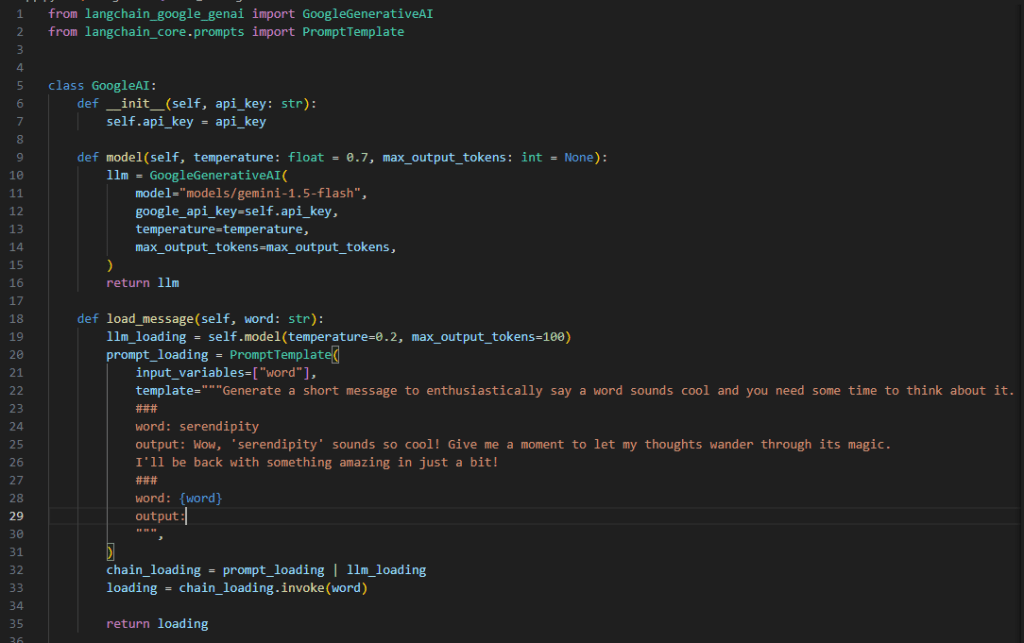Viewport: 1024px width, 643px height.
Task: Click the __init__ method name
Action: coord(136,104)
